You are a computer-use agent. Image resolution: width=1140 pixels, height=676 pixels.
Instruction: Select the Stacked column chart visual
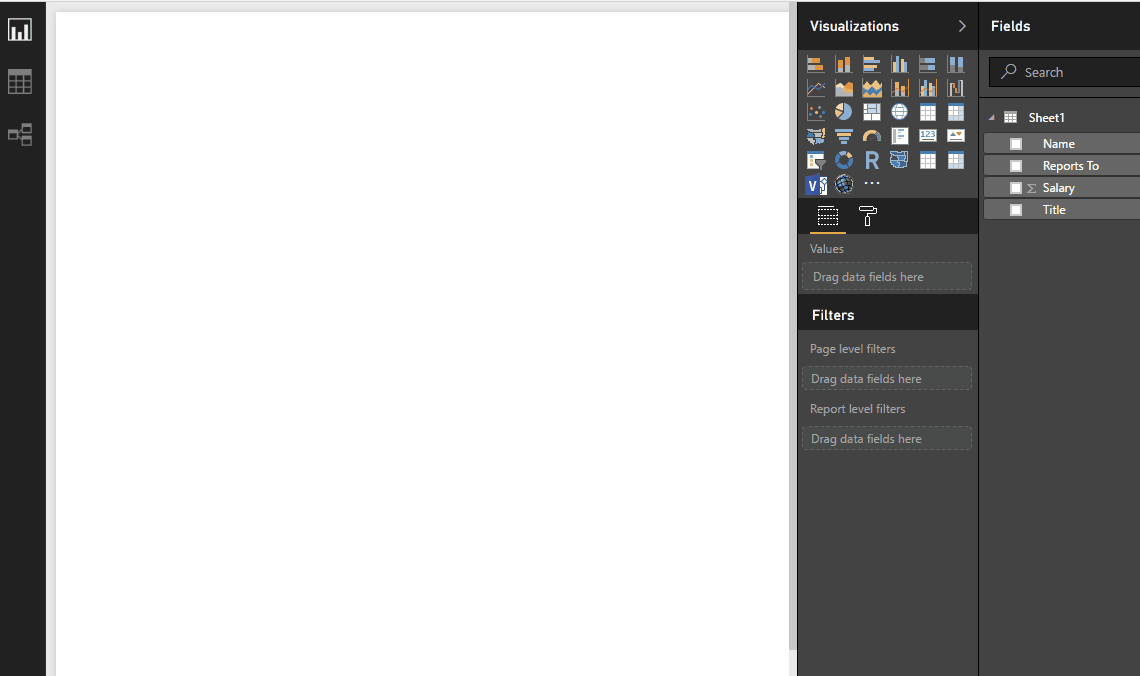coord(843,65)
